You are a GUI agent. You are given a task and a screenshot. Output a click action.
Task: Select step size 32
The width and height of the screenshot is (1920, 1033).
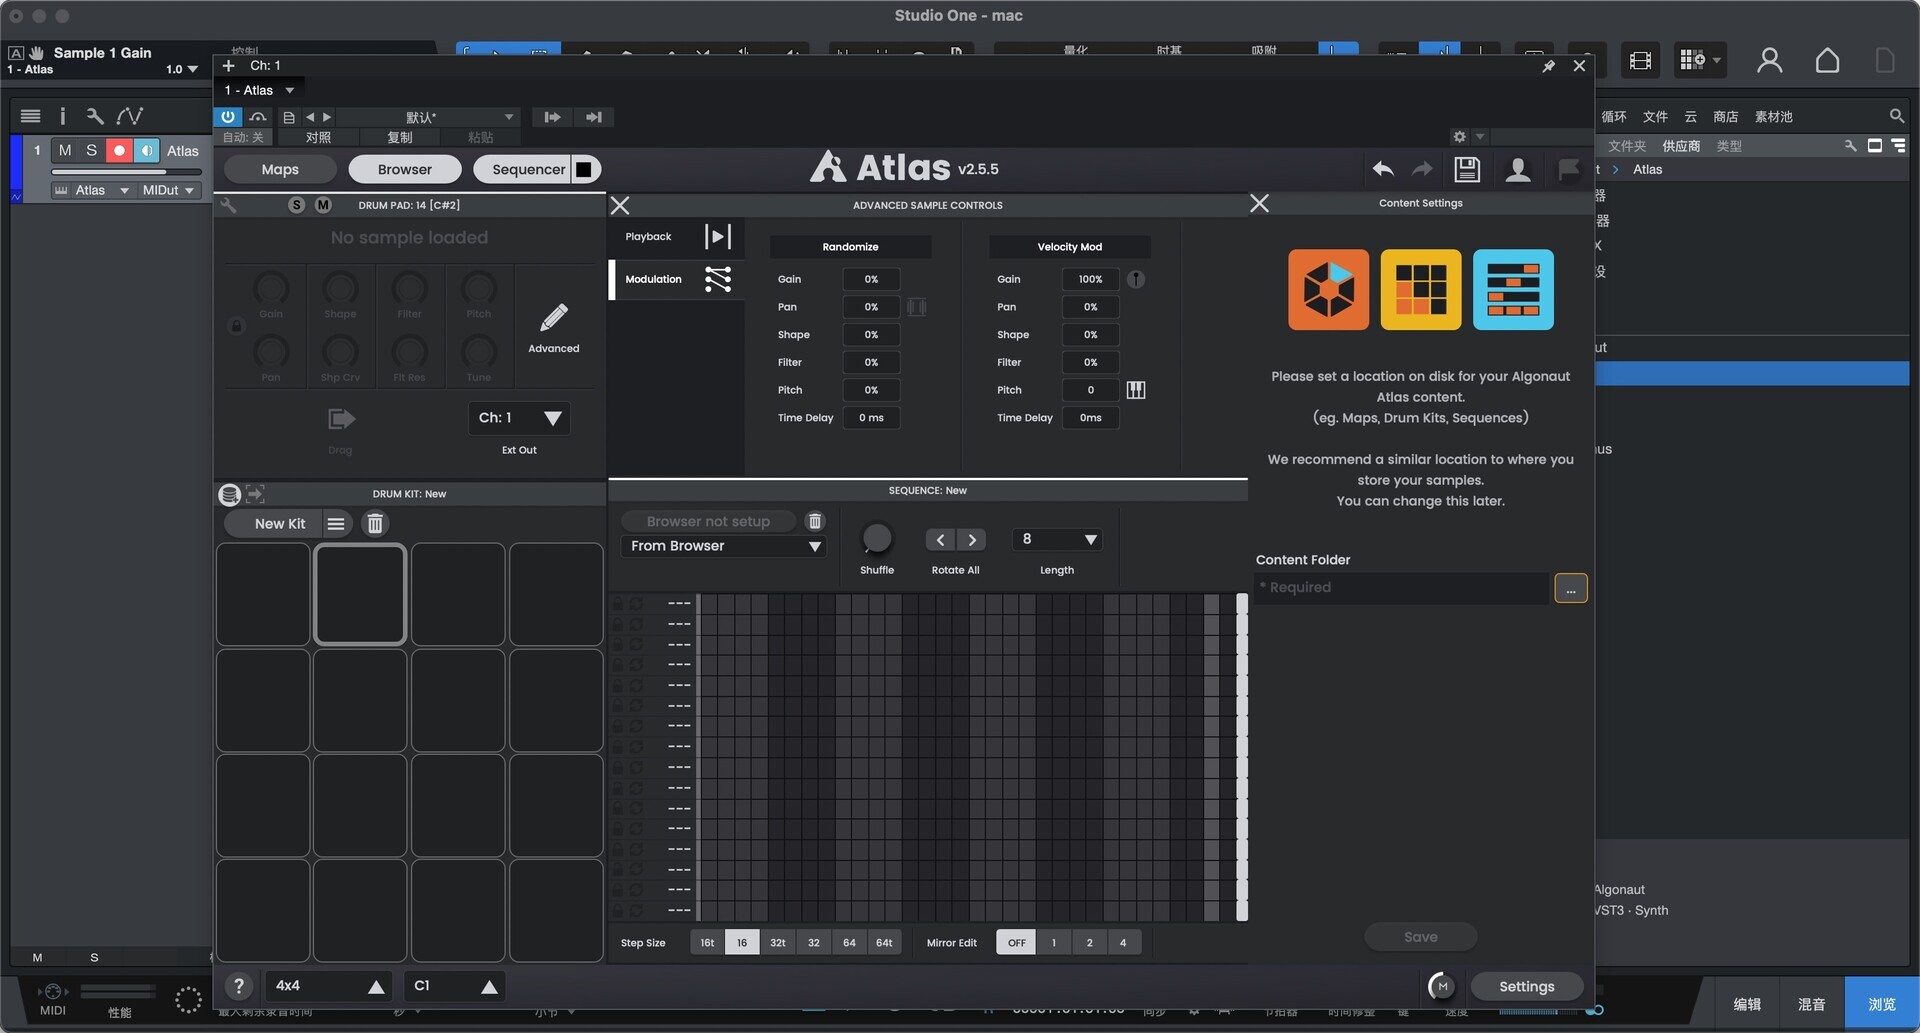[813, 942]
